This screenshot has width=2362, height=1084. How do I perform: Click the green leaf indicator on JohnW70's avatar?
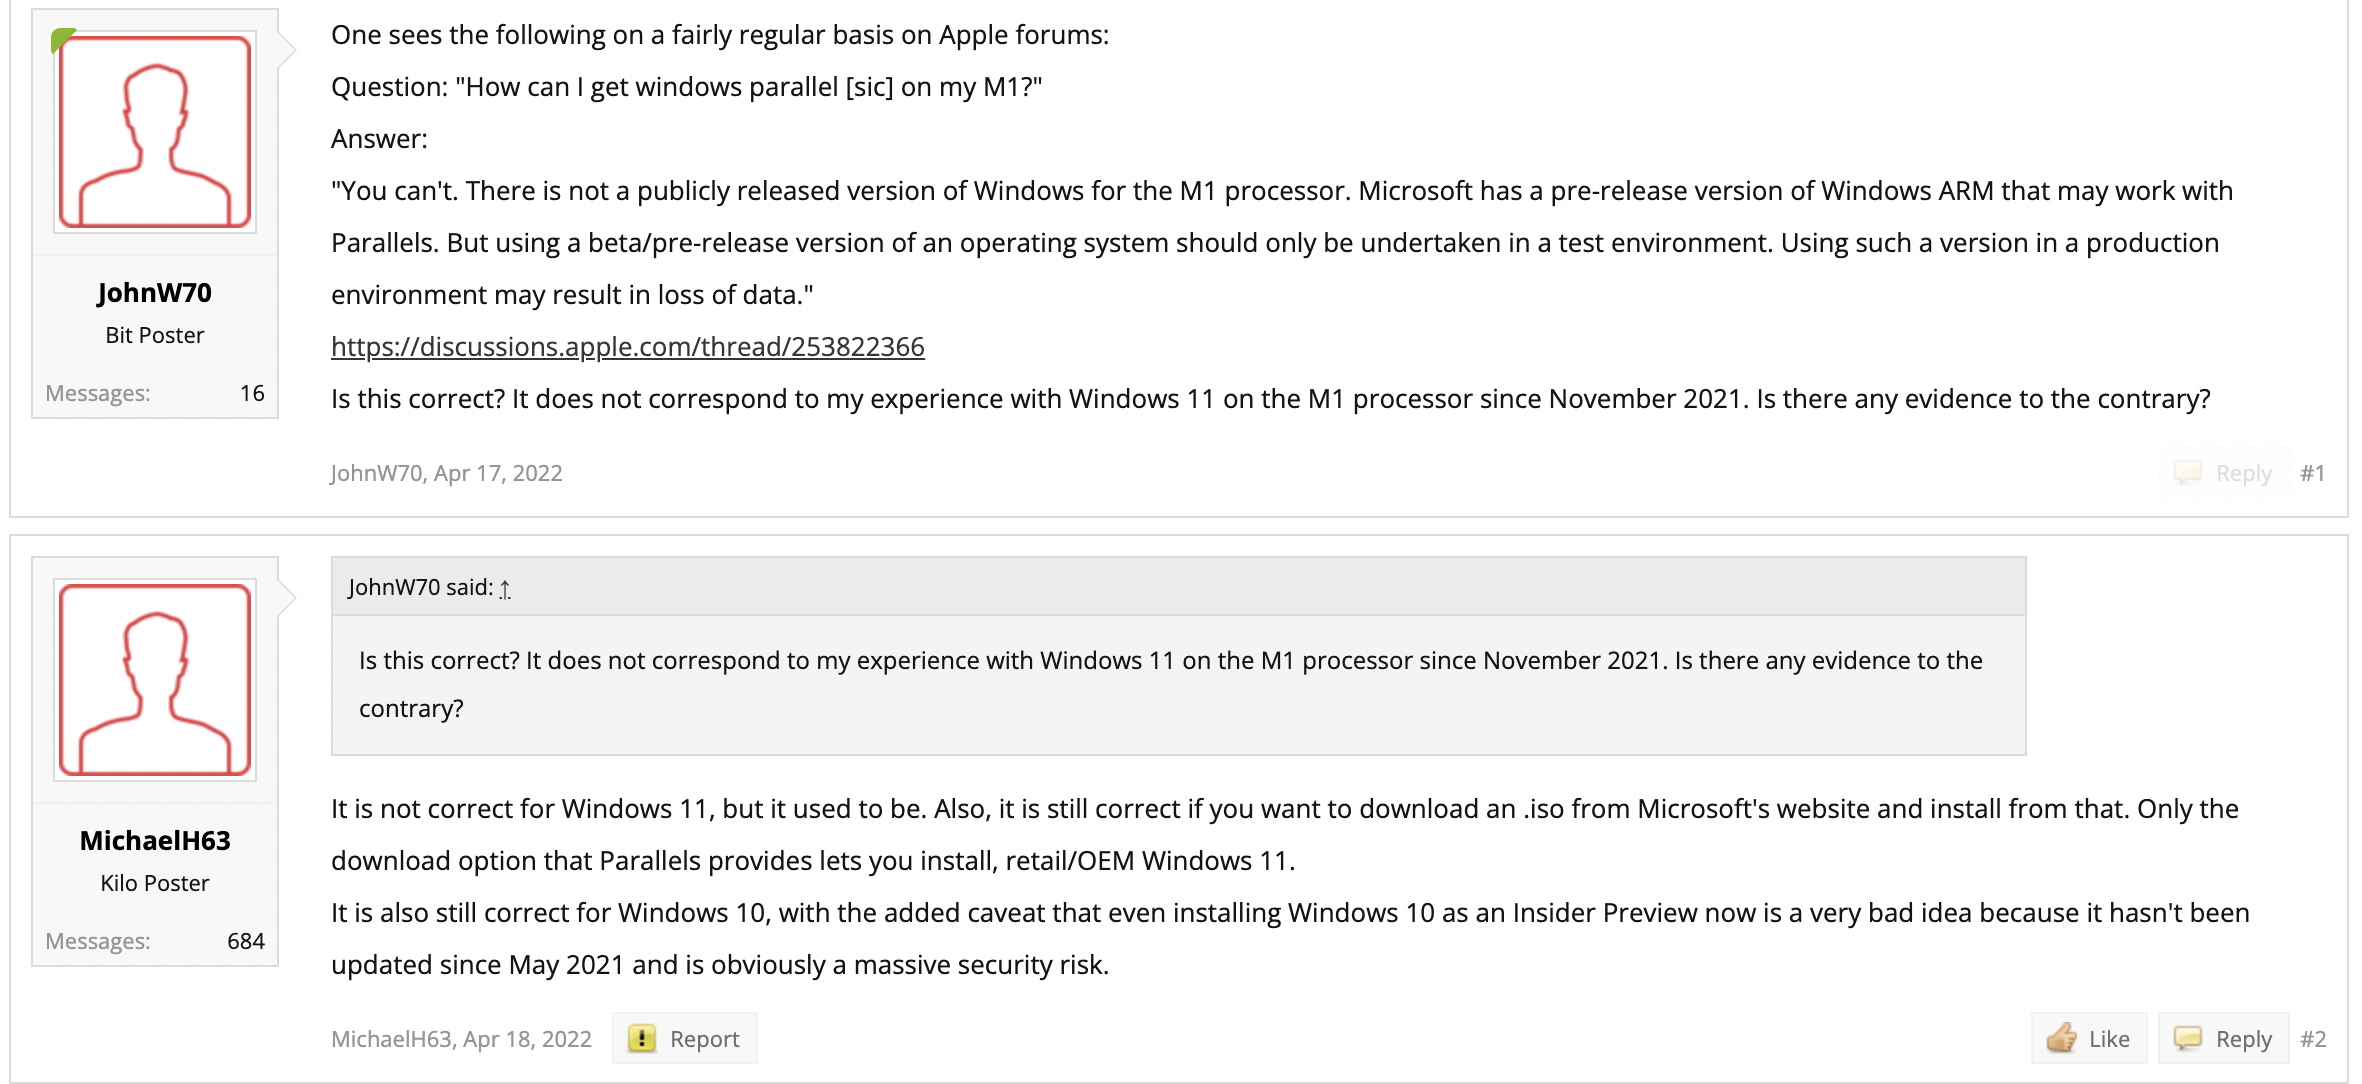(x=63, y=39)
